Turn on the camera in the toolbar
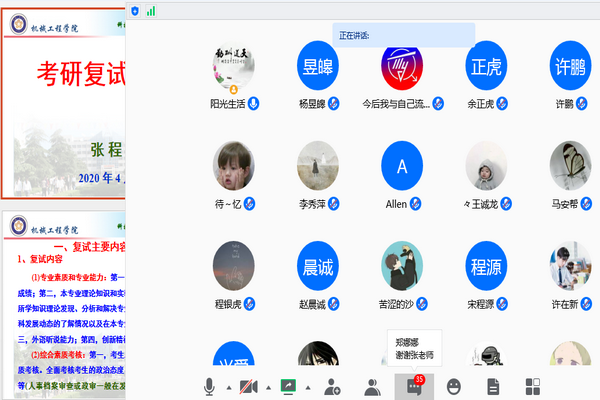600x400 pixels. (248, 385)
